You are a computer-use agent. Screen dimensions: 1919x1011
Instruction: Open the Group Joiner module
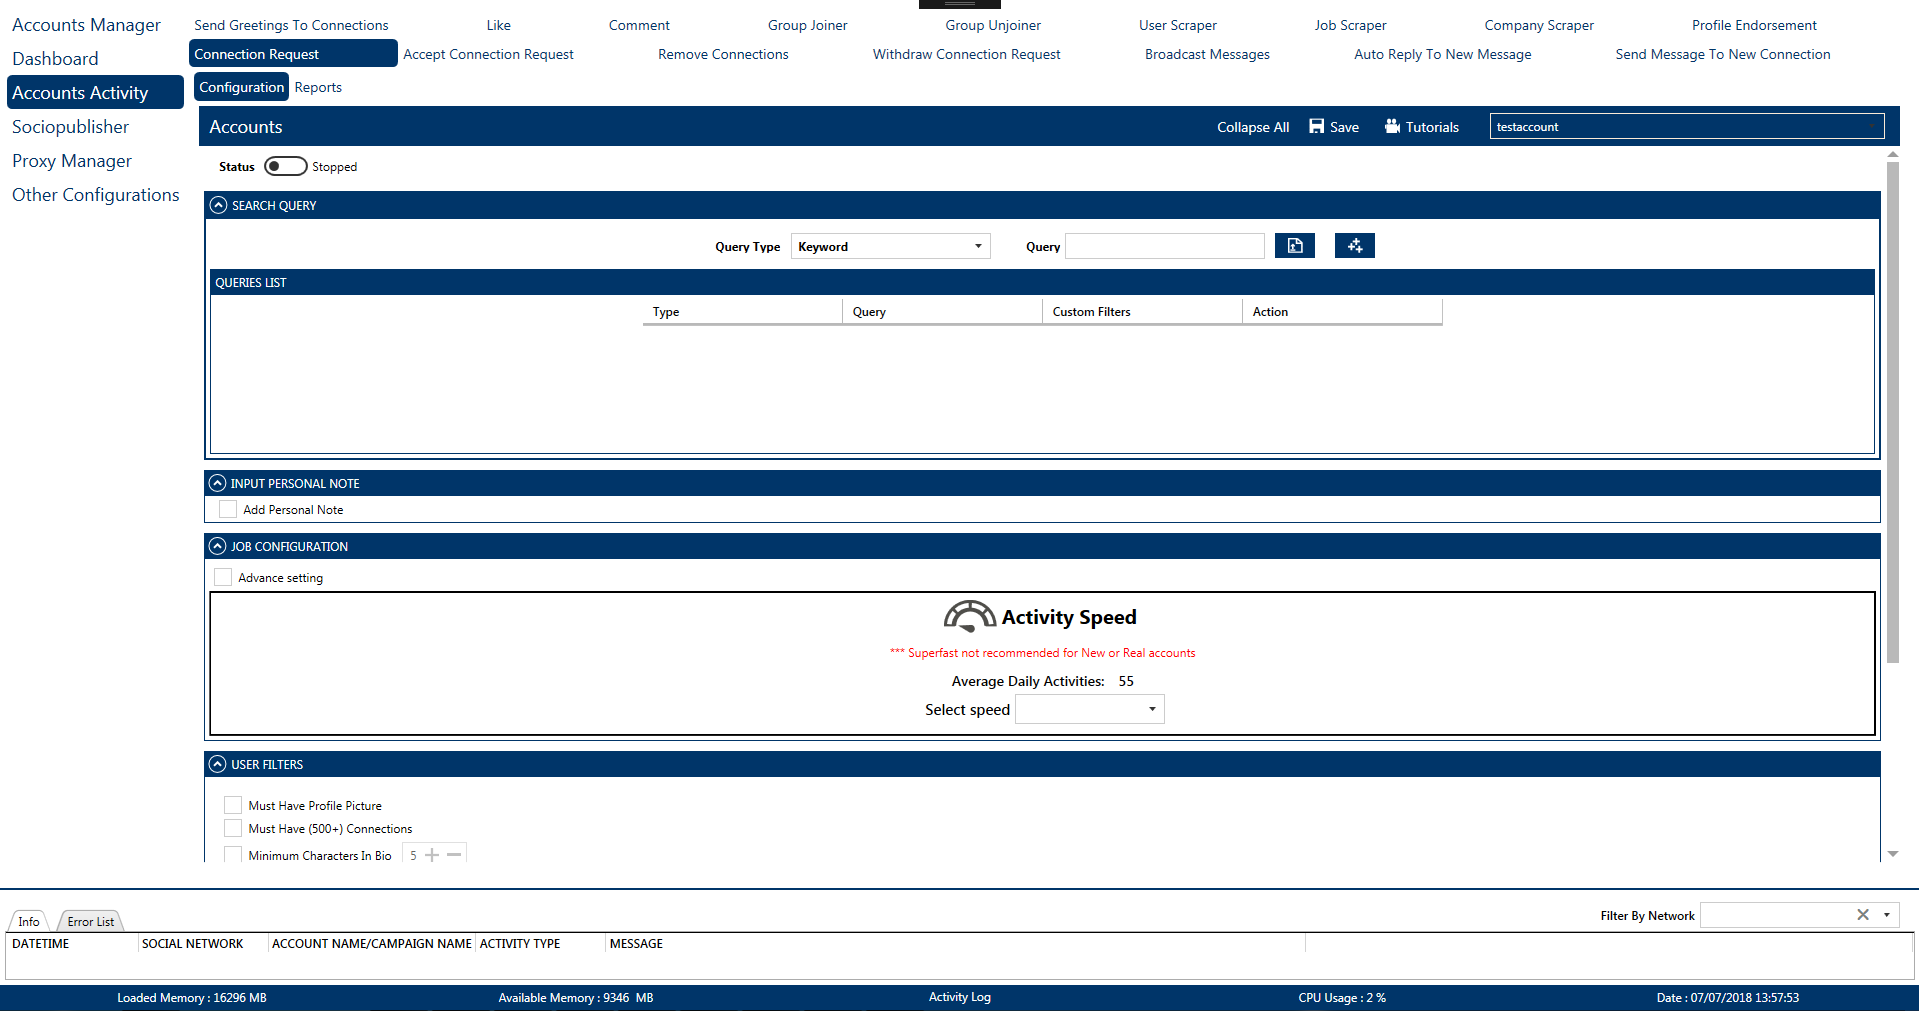click(x=807, y=25)
